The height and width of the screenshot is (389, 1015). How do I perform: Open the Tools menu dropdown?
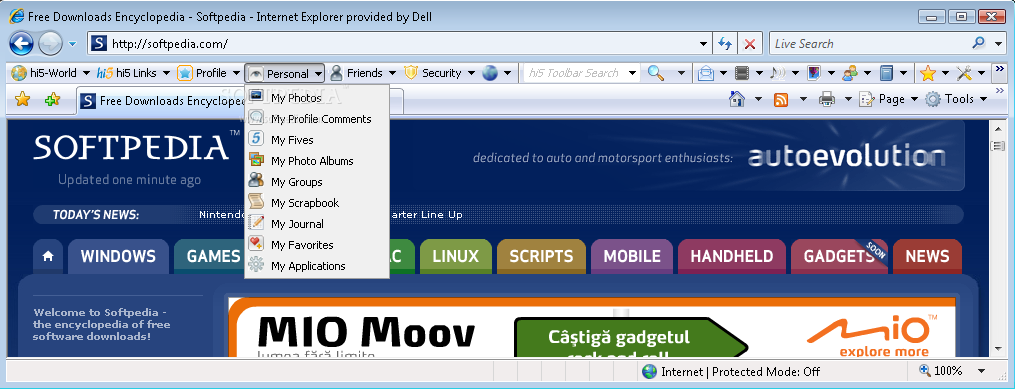click(957, 99)
